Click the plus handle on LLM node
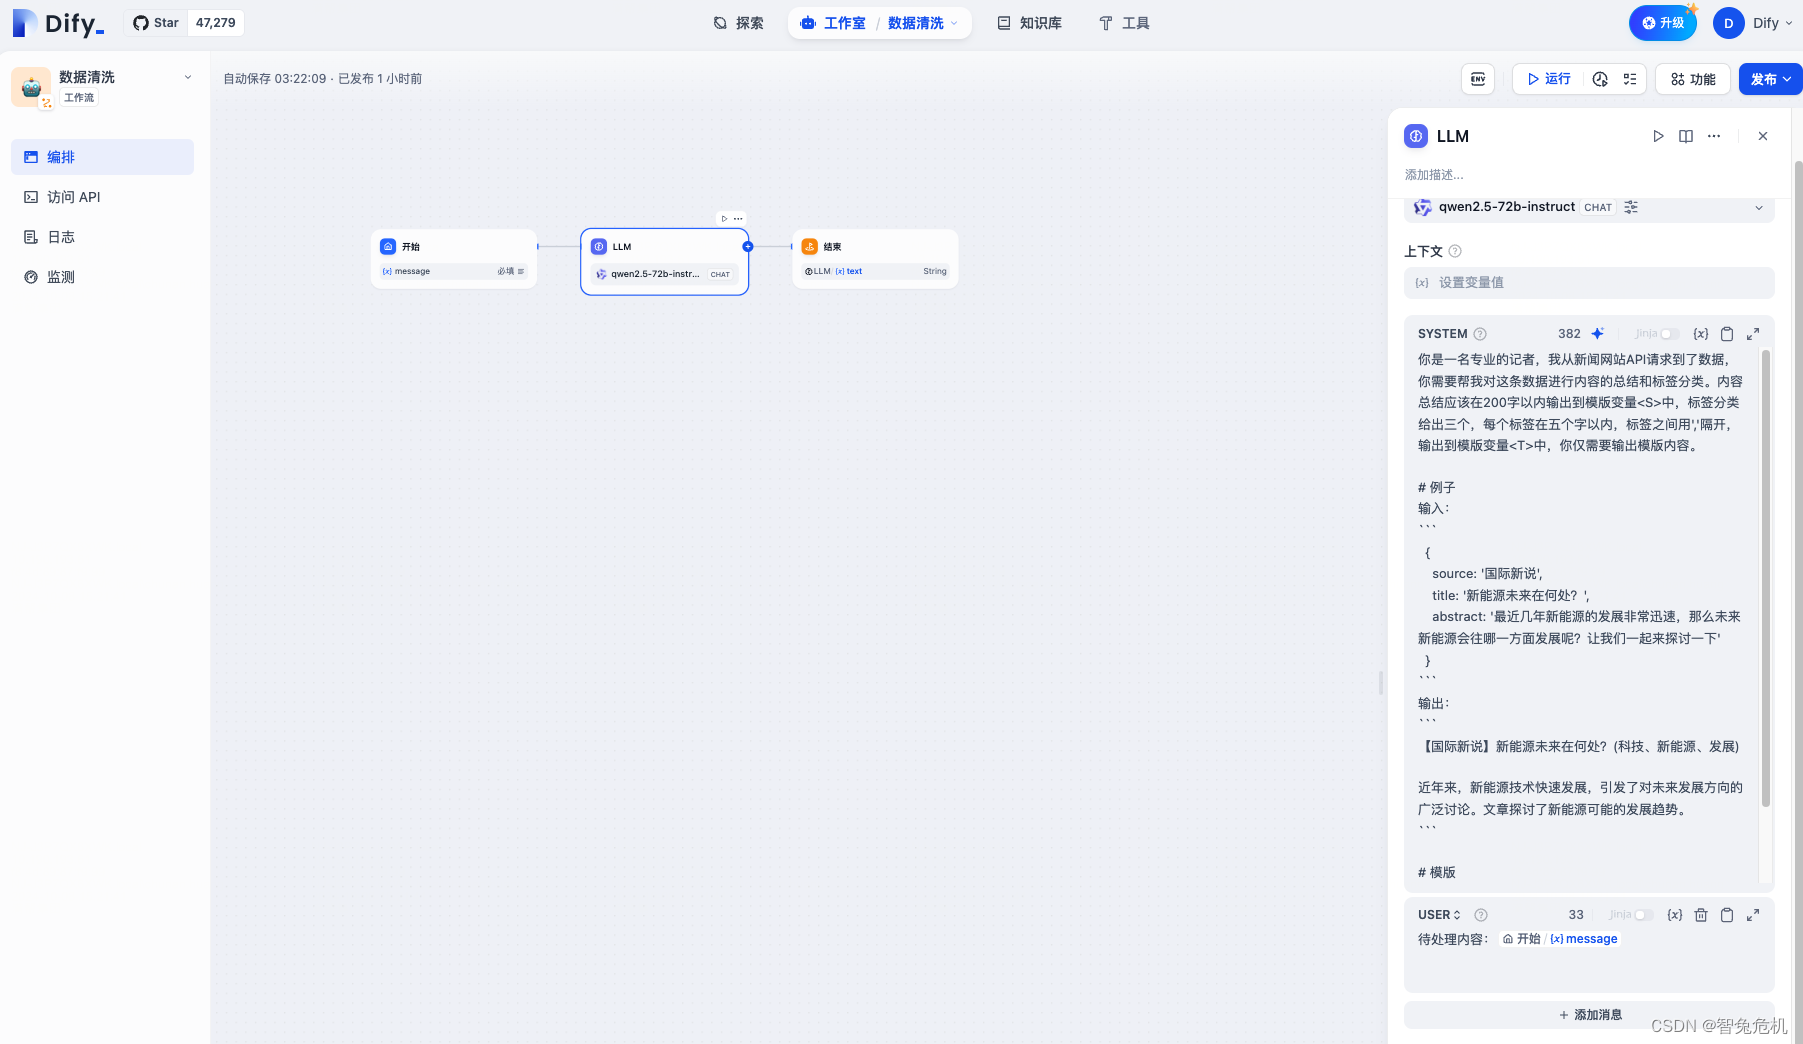Screen dimensions: 1803x1044 [x=747, y=246]
